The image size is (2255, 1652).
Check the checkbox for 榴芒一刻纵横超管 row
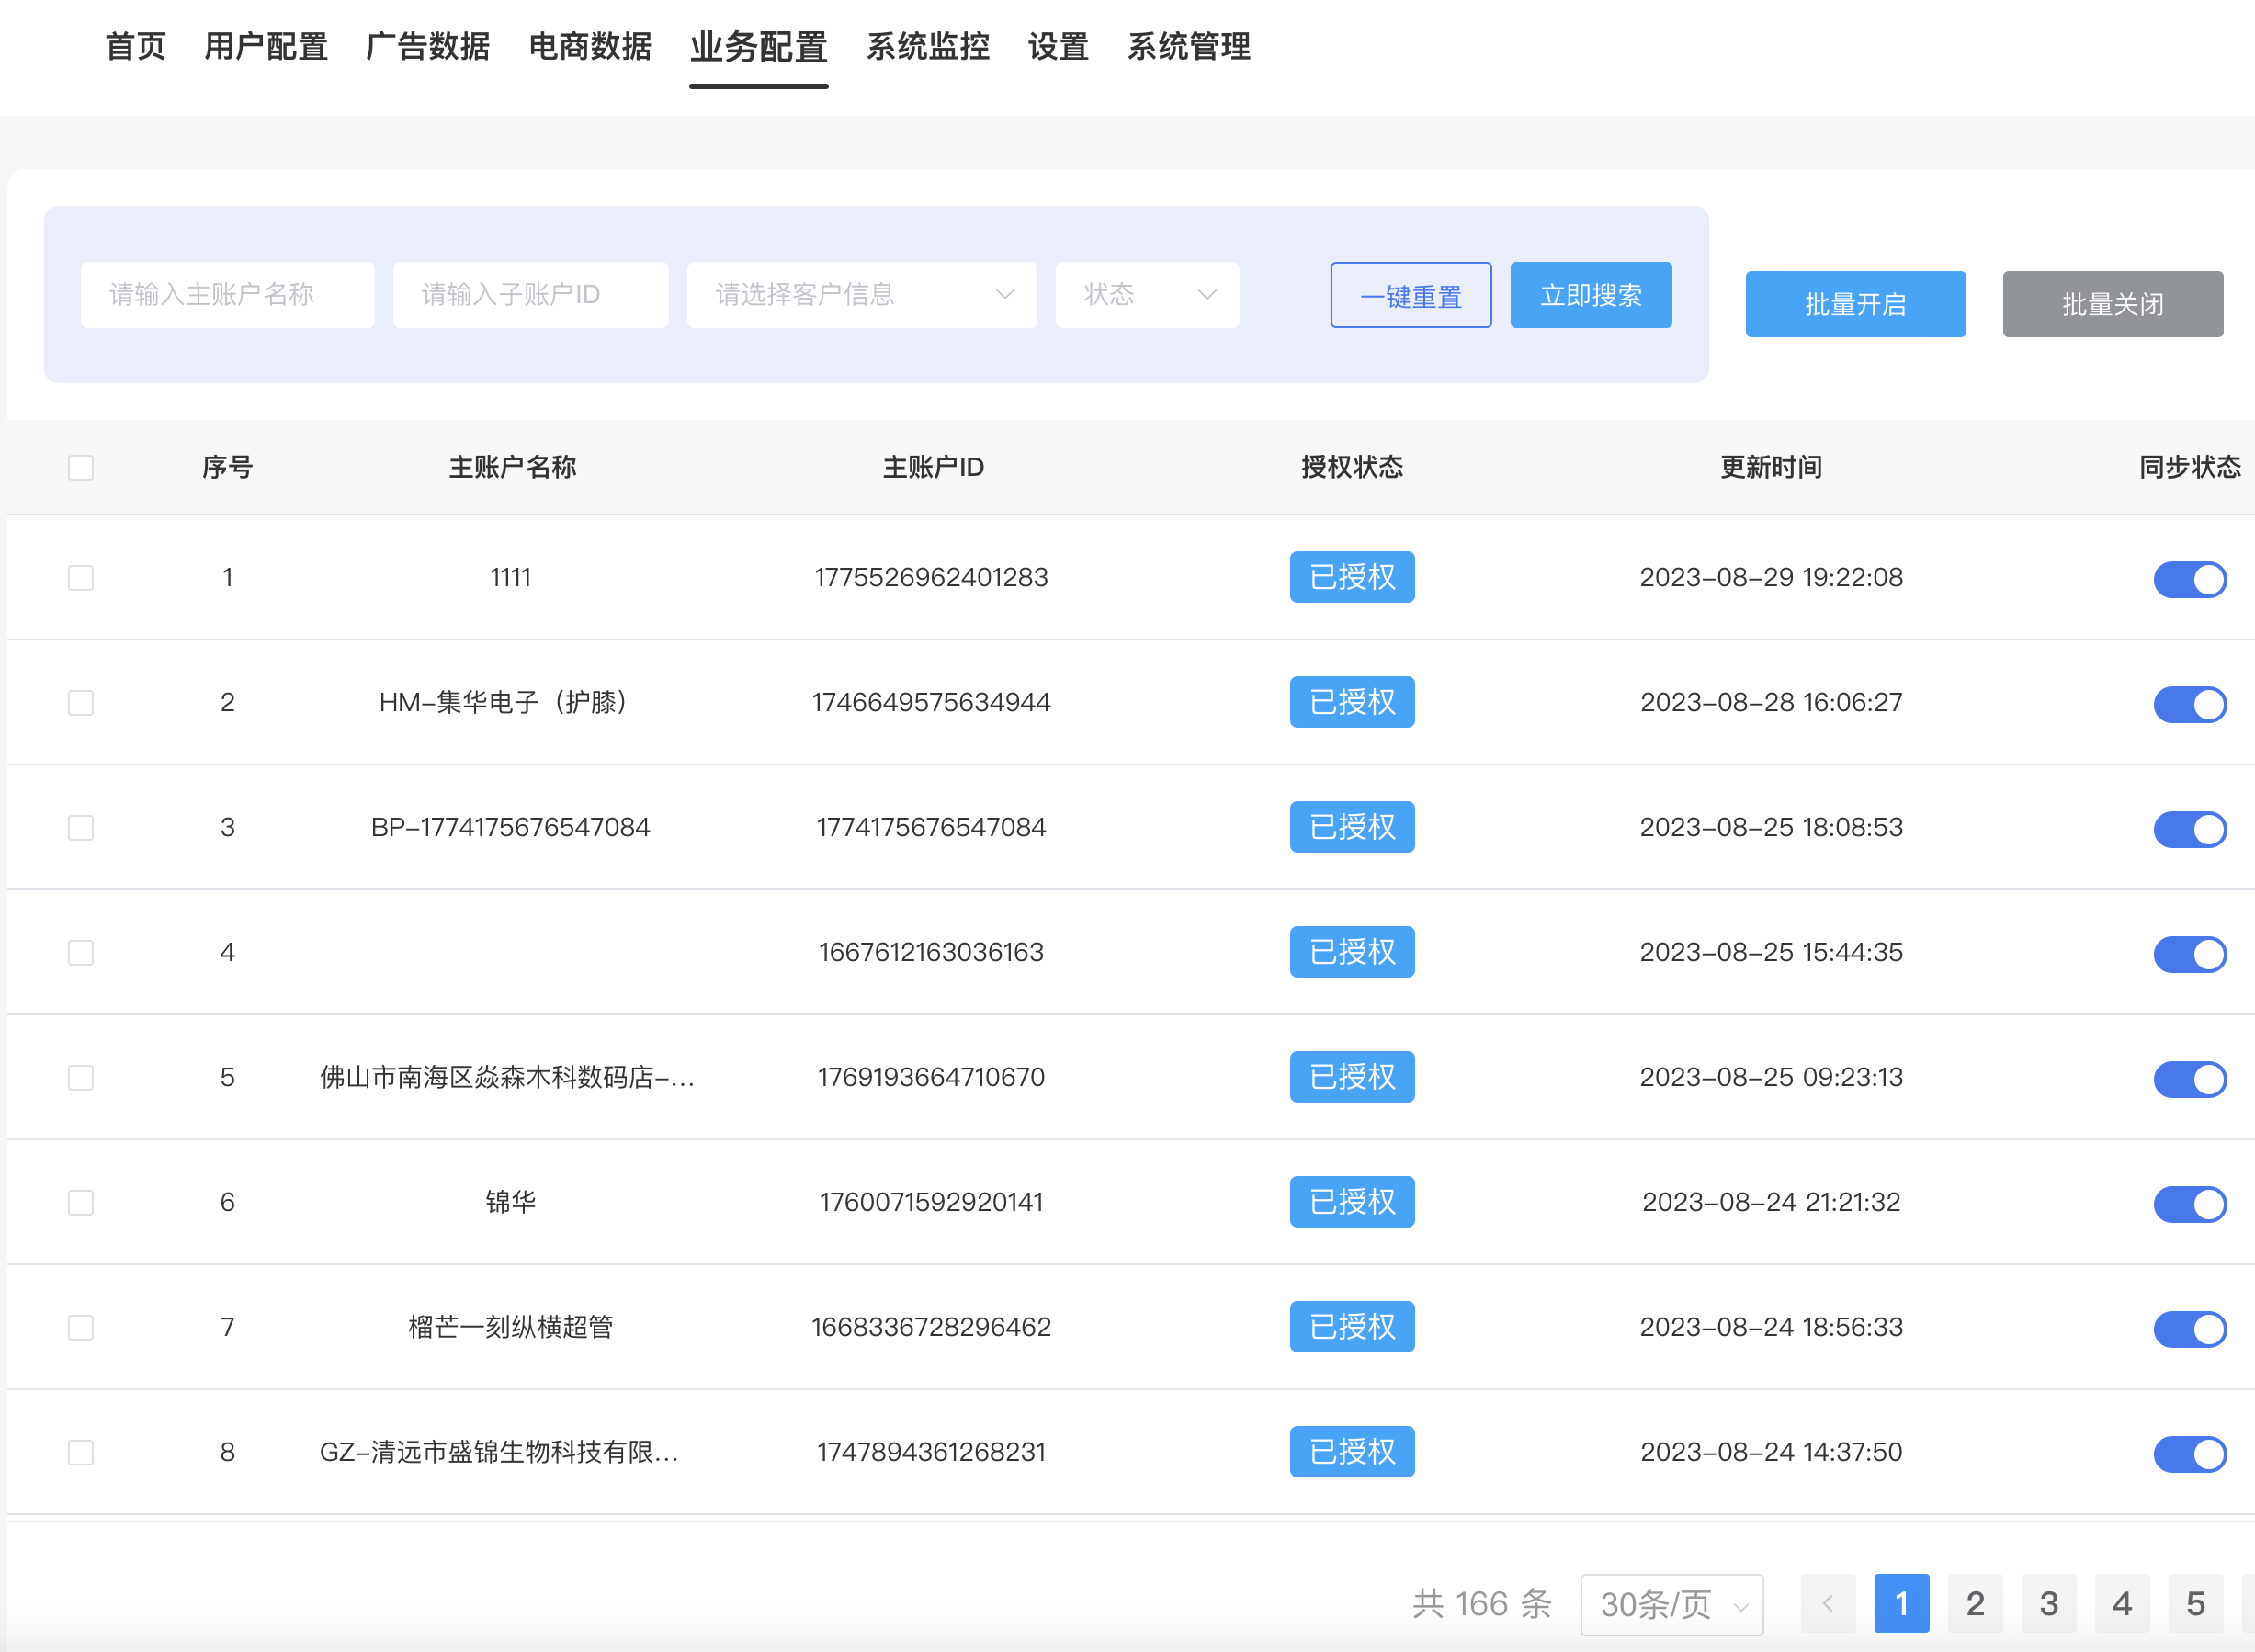coord(81,1327)
